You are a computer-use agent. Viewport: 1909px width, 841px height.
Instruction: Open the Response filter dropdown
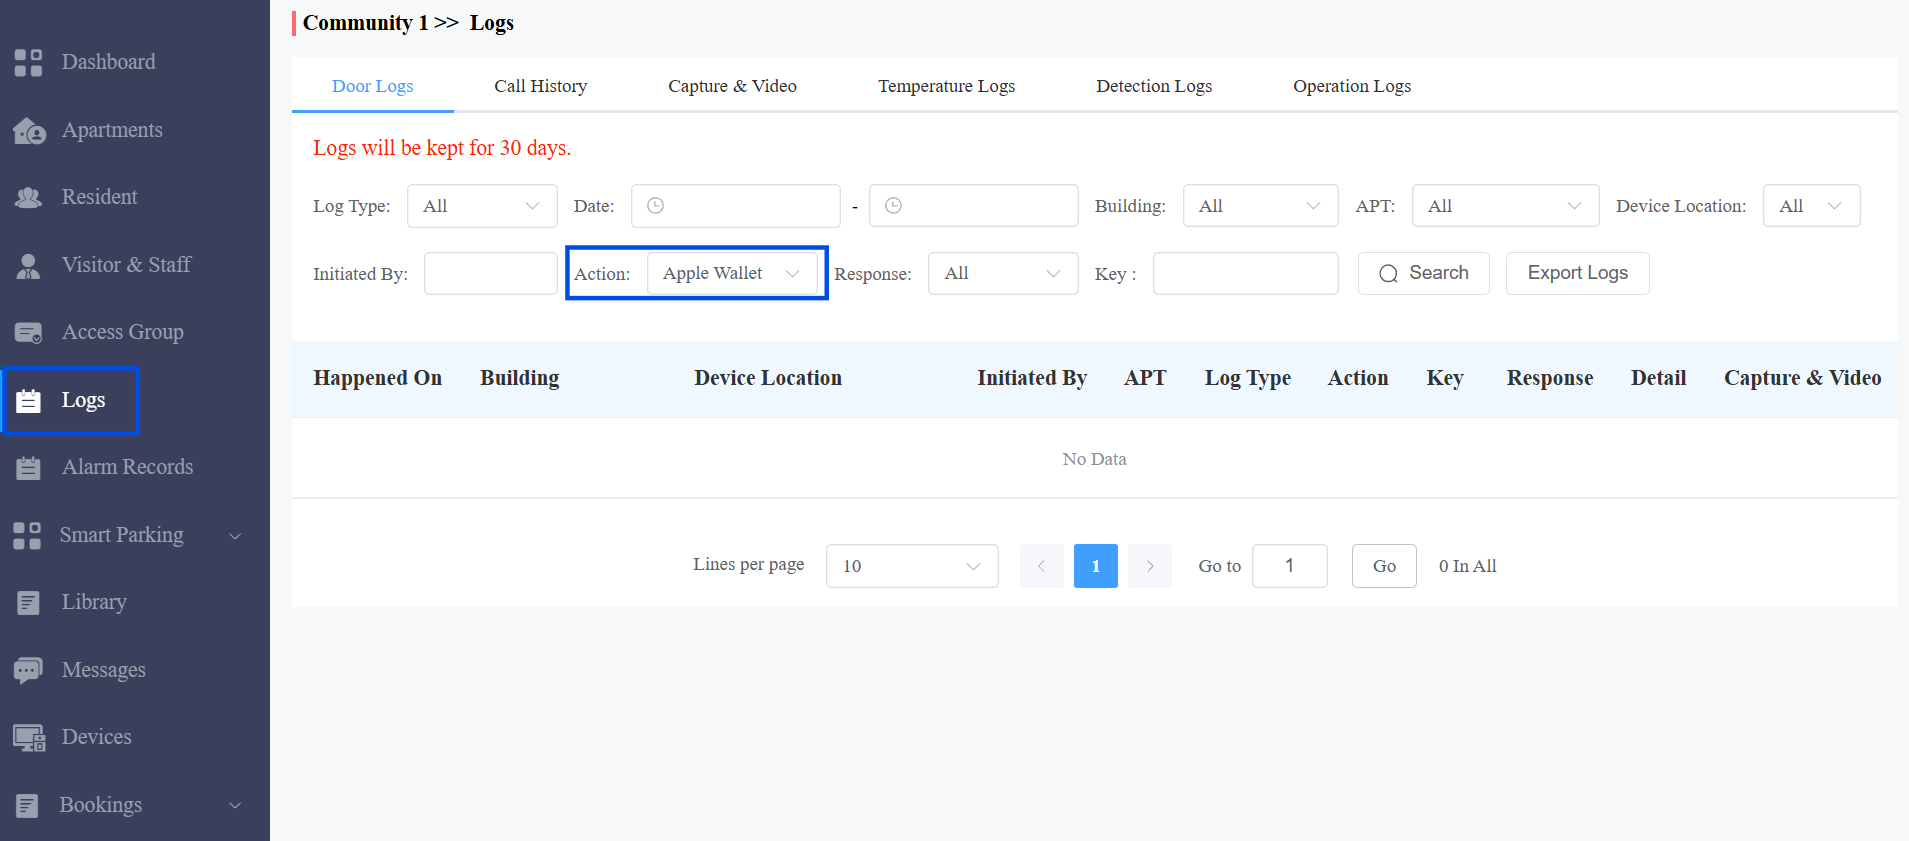tap(1003, 273)
